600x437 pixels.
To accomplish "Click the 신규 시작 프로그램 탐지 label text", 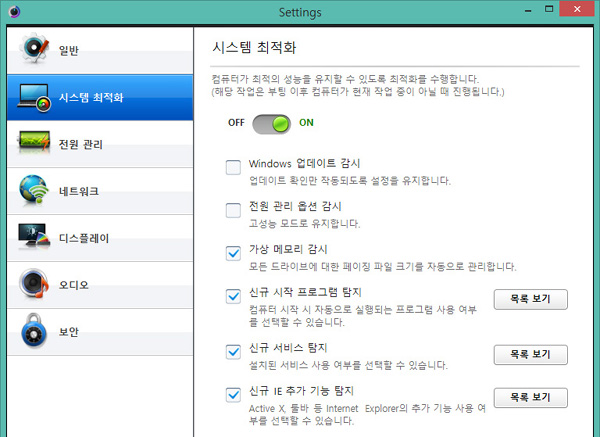I will tap(305, 292).
